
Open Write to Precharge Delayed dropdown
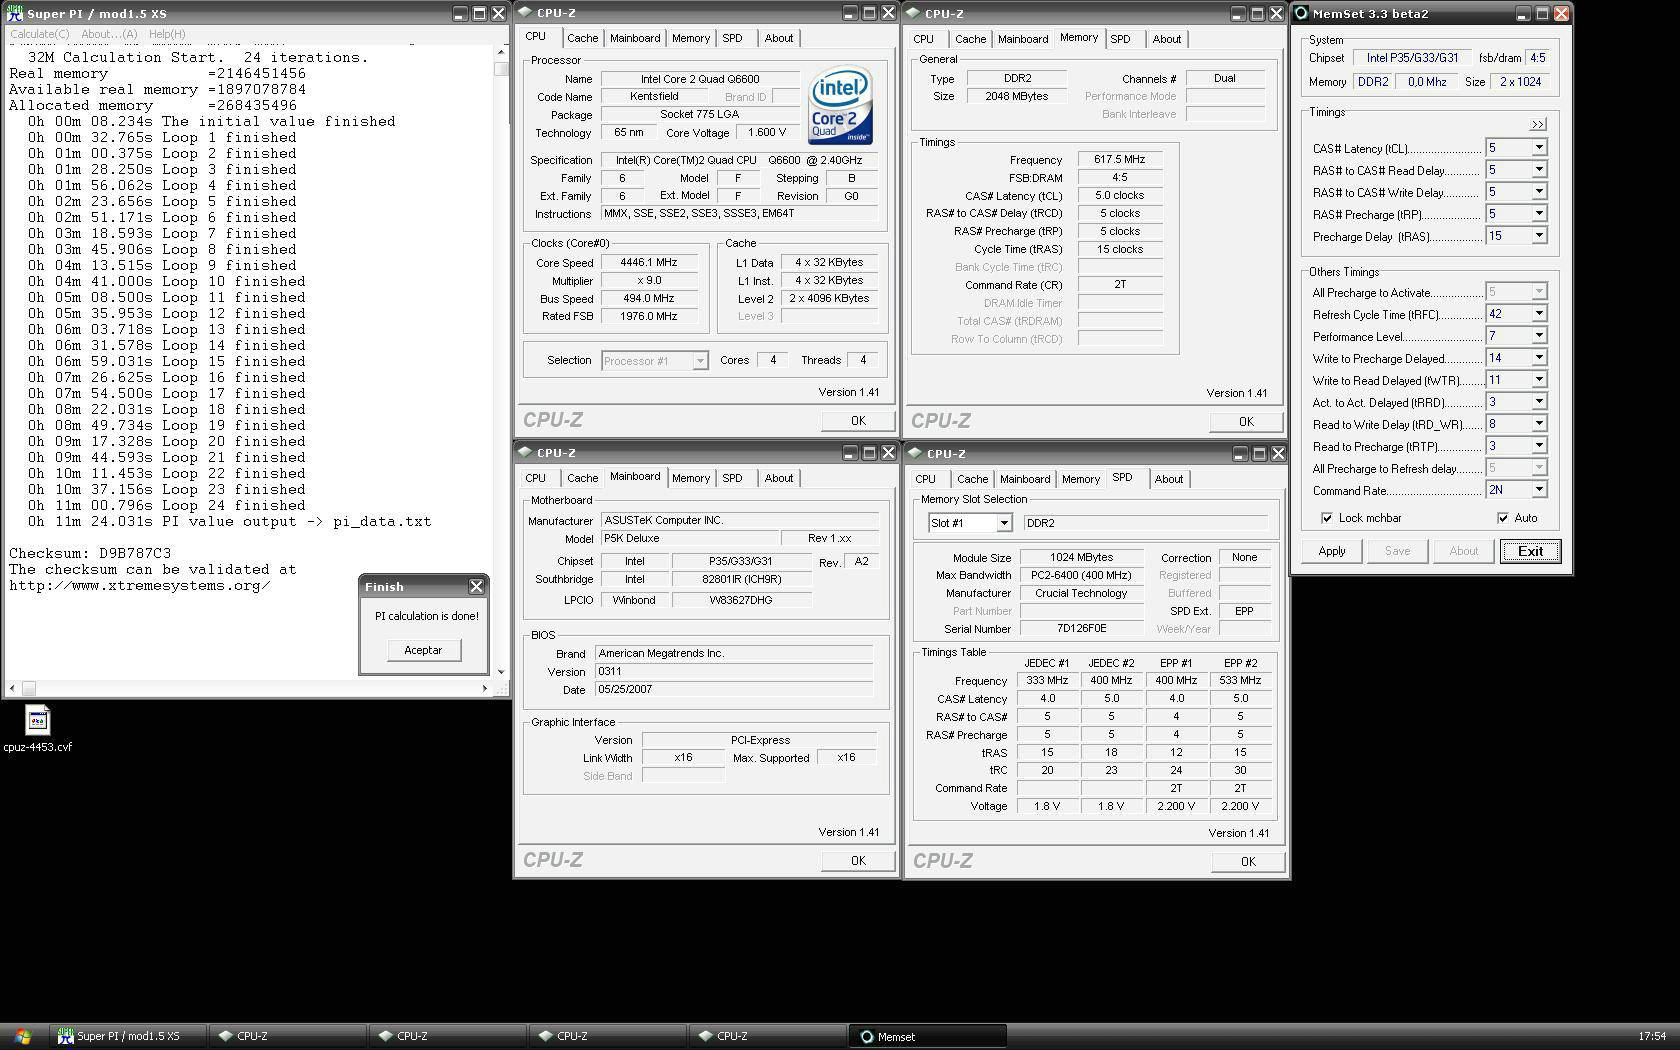tap(1539, 358)
